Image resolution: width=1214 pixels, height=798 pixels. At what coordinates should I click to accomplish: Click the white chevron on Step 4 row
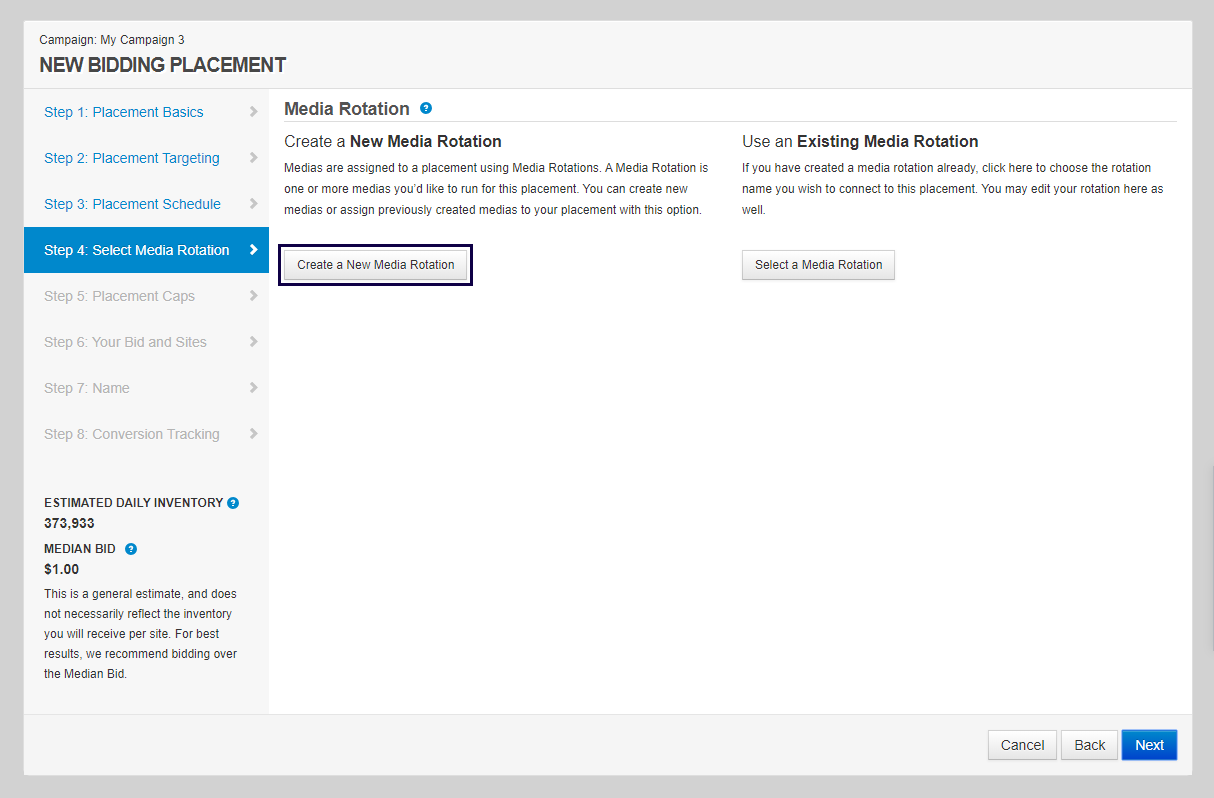click(253, 250)
